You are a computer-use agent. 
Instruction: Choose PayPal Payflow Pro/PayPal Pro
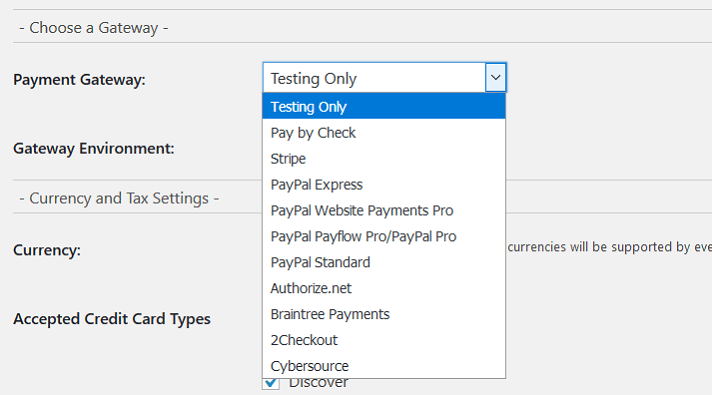[x=384, y=236]
